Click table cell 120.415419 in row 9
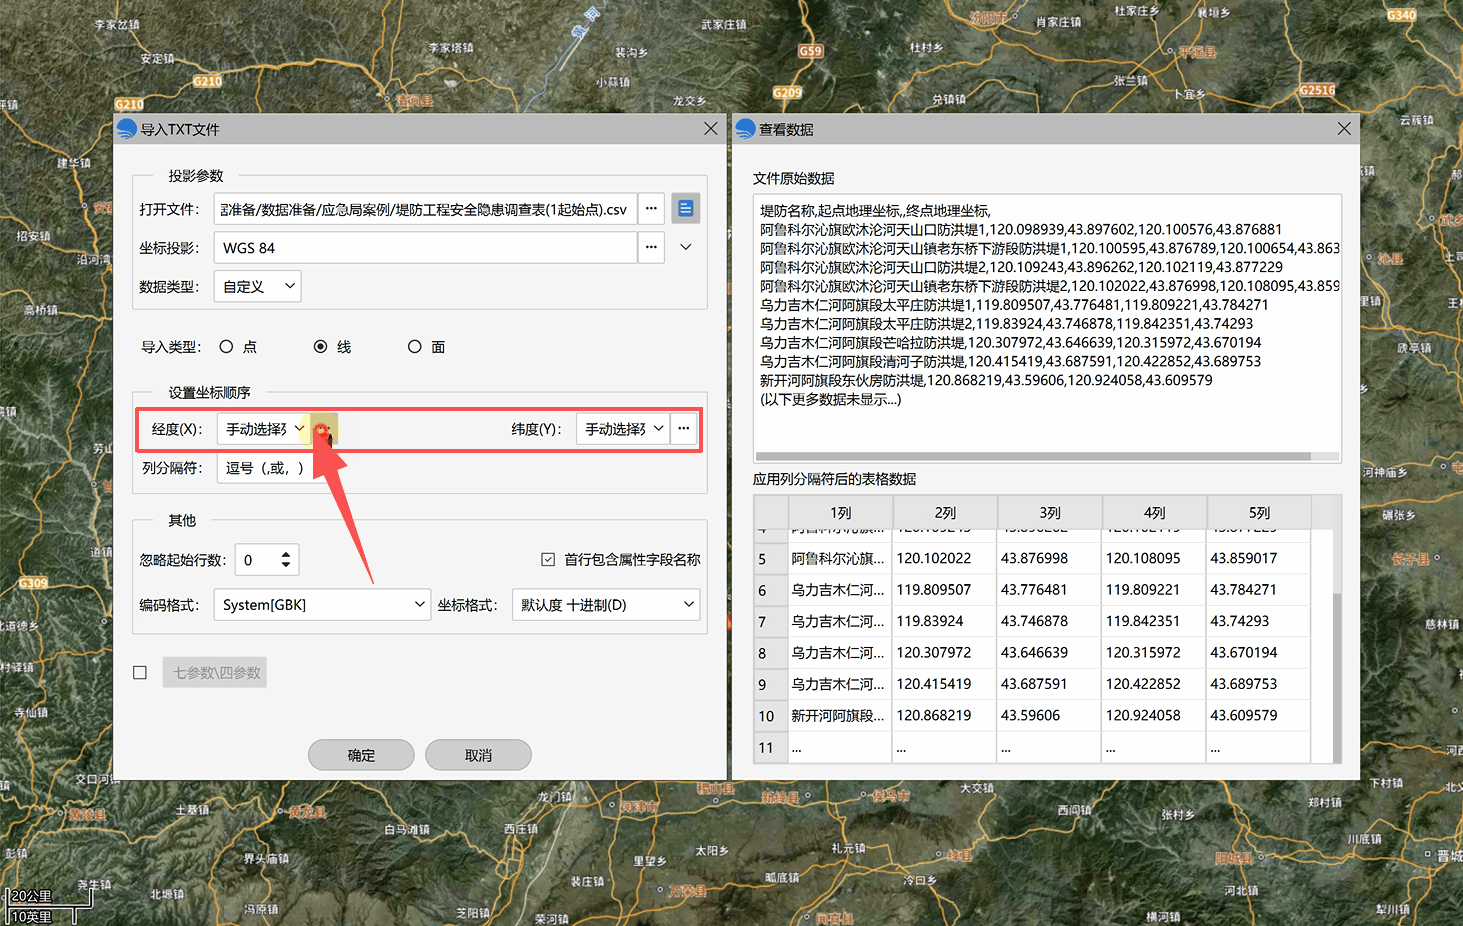This screenshot has height=926, width=1463. tap(945, 684)
